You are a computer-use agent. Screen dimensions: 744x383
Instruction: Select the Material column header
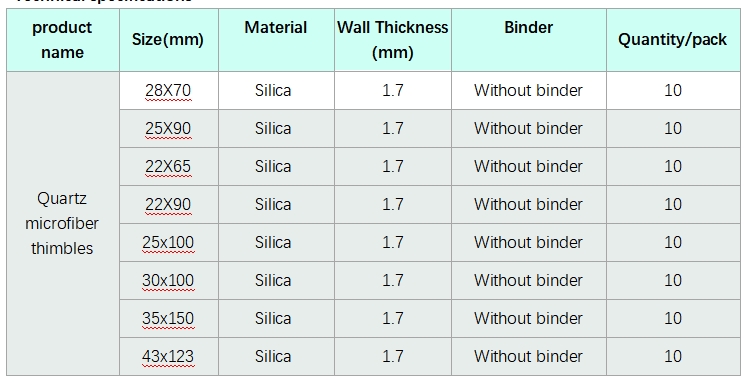276,40
